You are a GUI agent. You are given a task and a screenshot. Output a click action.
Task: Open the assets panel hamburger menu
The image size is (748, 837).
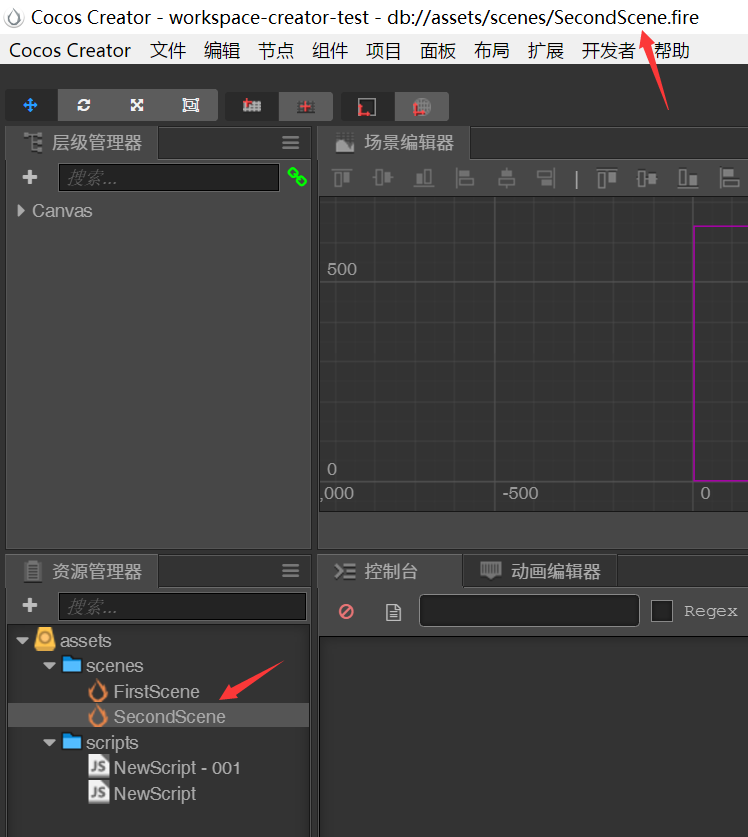(290, 571)
